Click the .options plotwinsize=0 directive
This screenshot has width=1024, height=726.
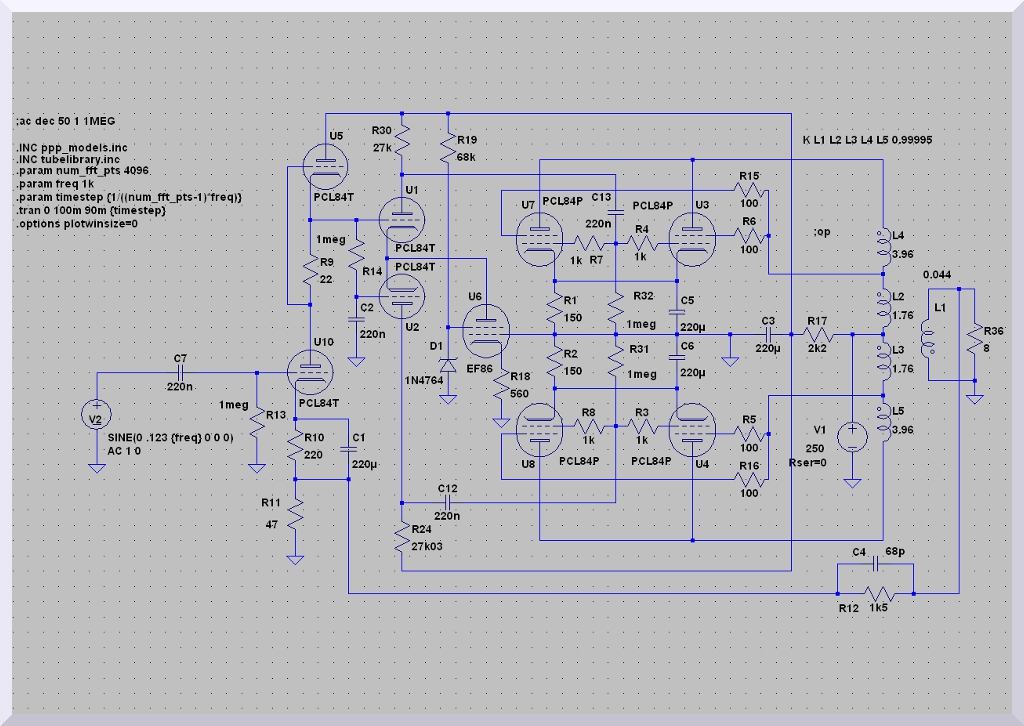click(77, 224)
